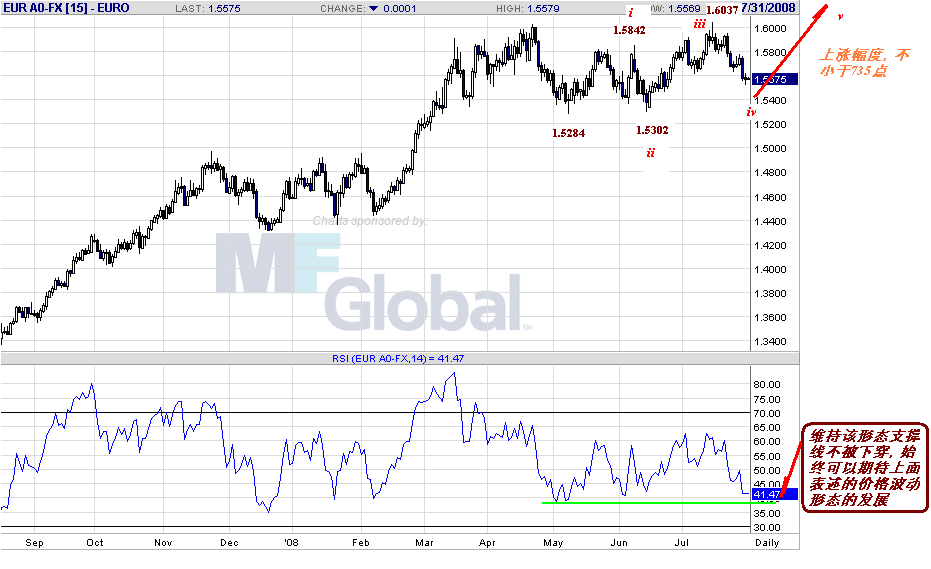931x569 pixels.
Task: Click the 80.00 RSI axis label
Action: (x=767, y=385)
